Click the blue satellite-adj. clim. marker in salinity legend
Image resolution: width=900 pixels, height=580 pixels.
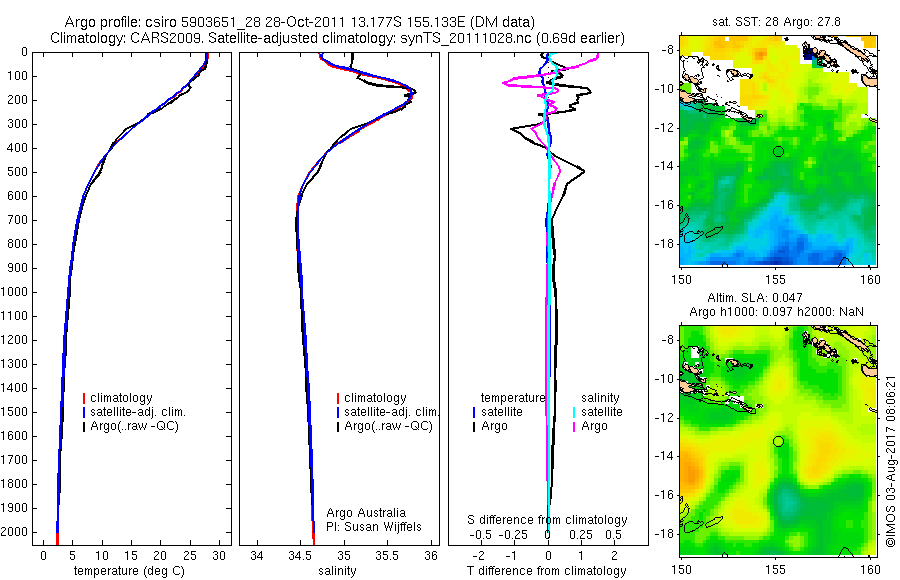[338, 412]
